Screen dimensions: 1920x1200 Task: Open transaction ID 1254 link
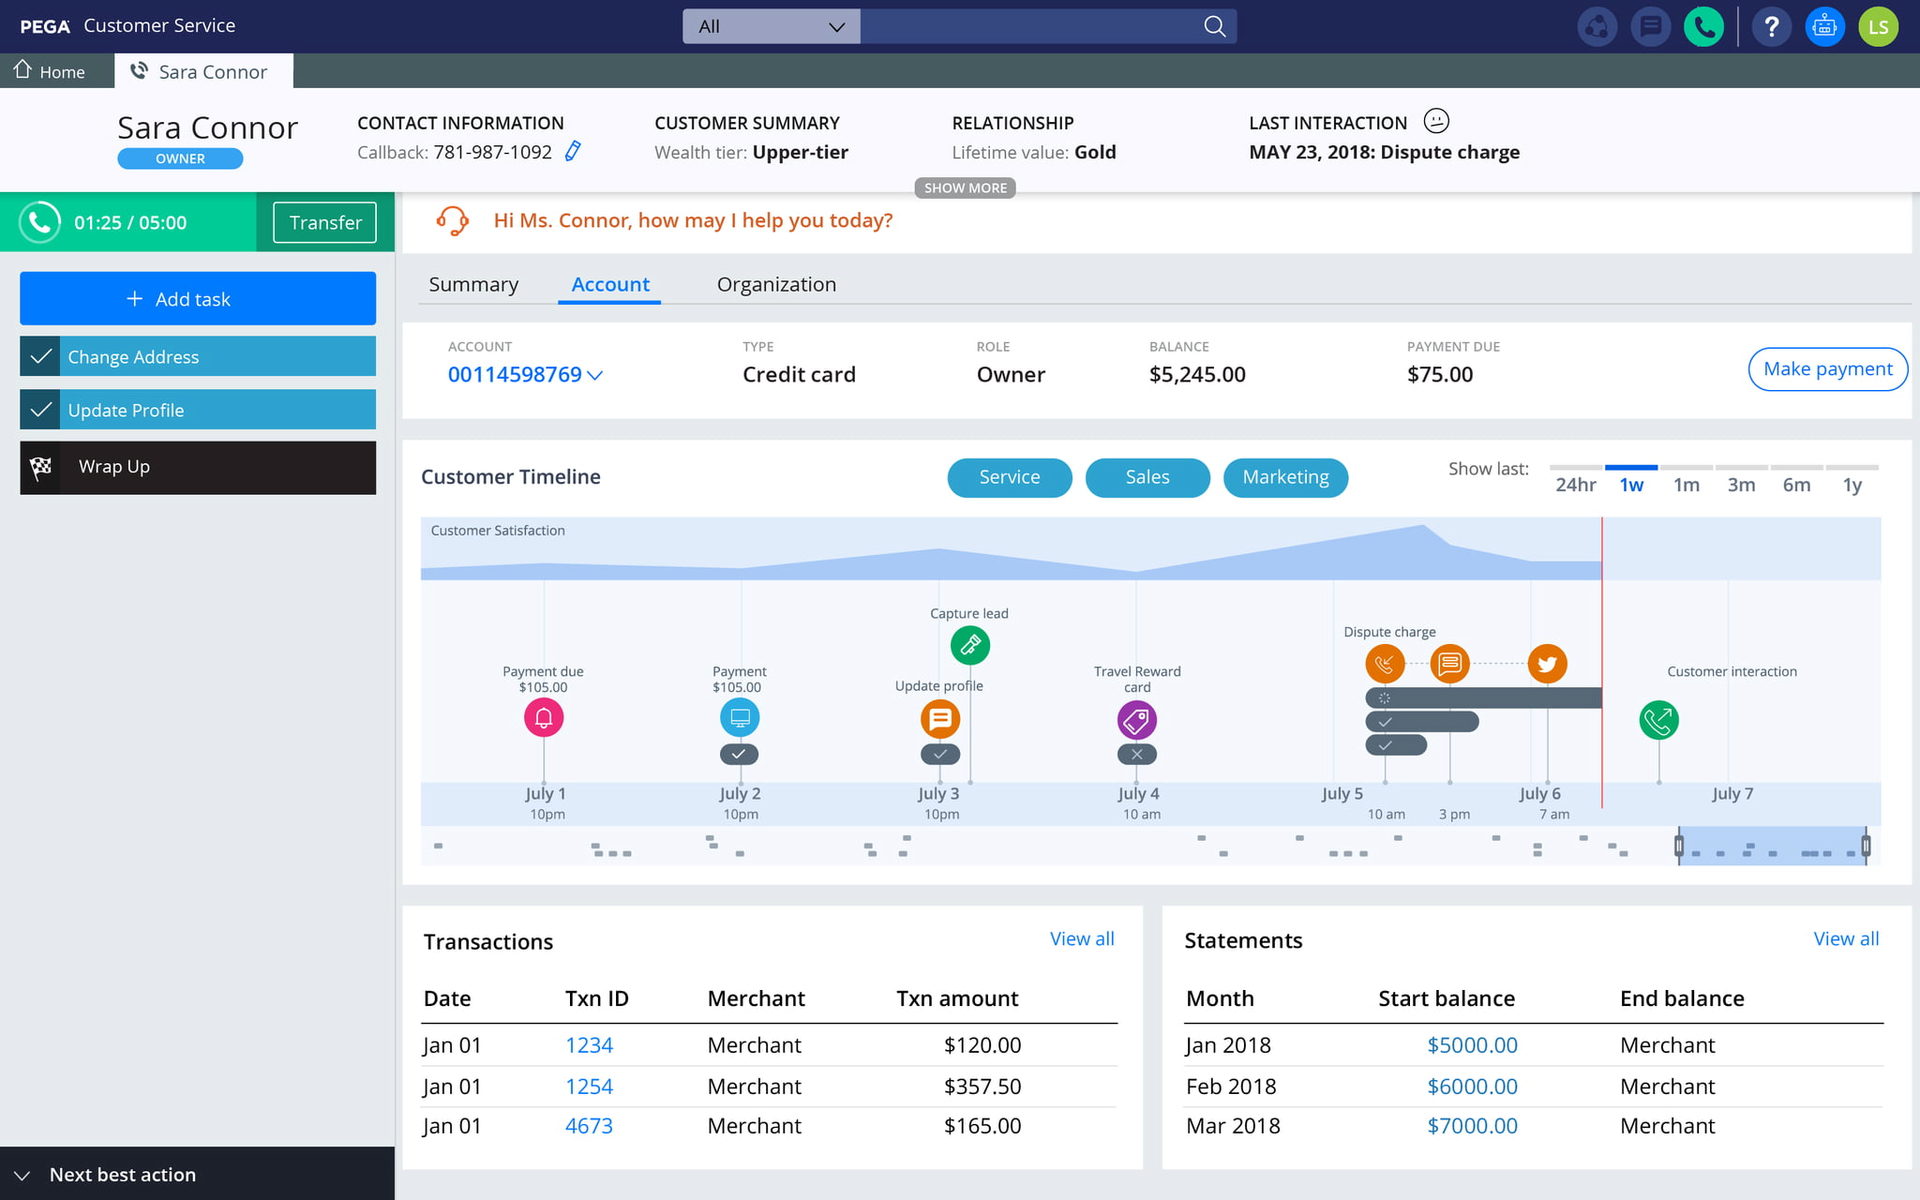[589, 1086]
